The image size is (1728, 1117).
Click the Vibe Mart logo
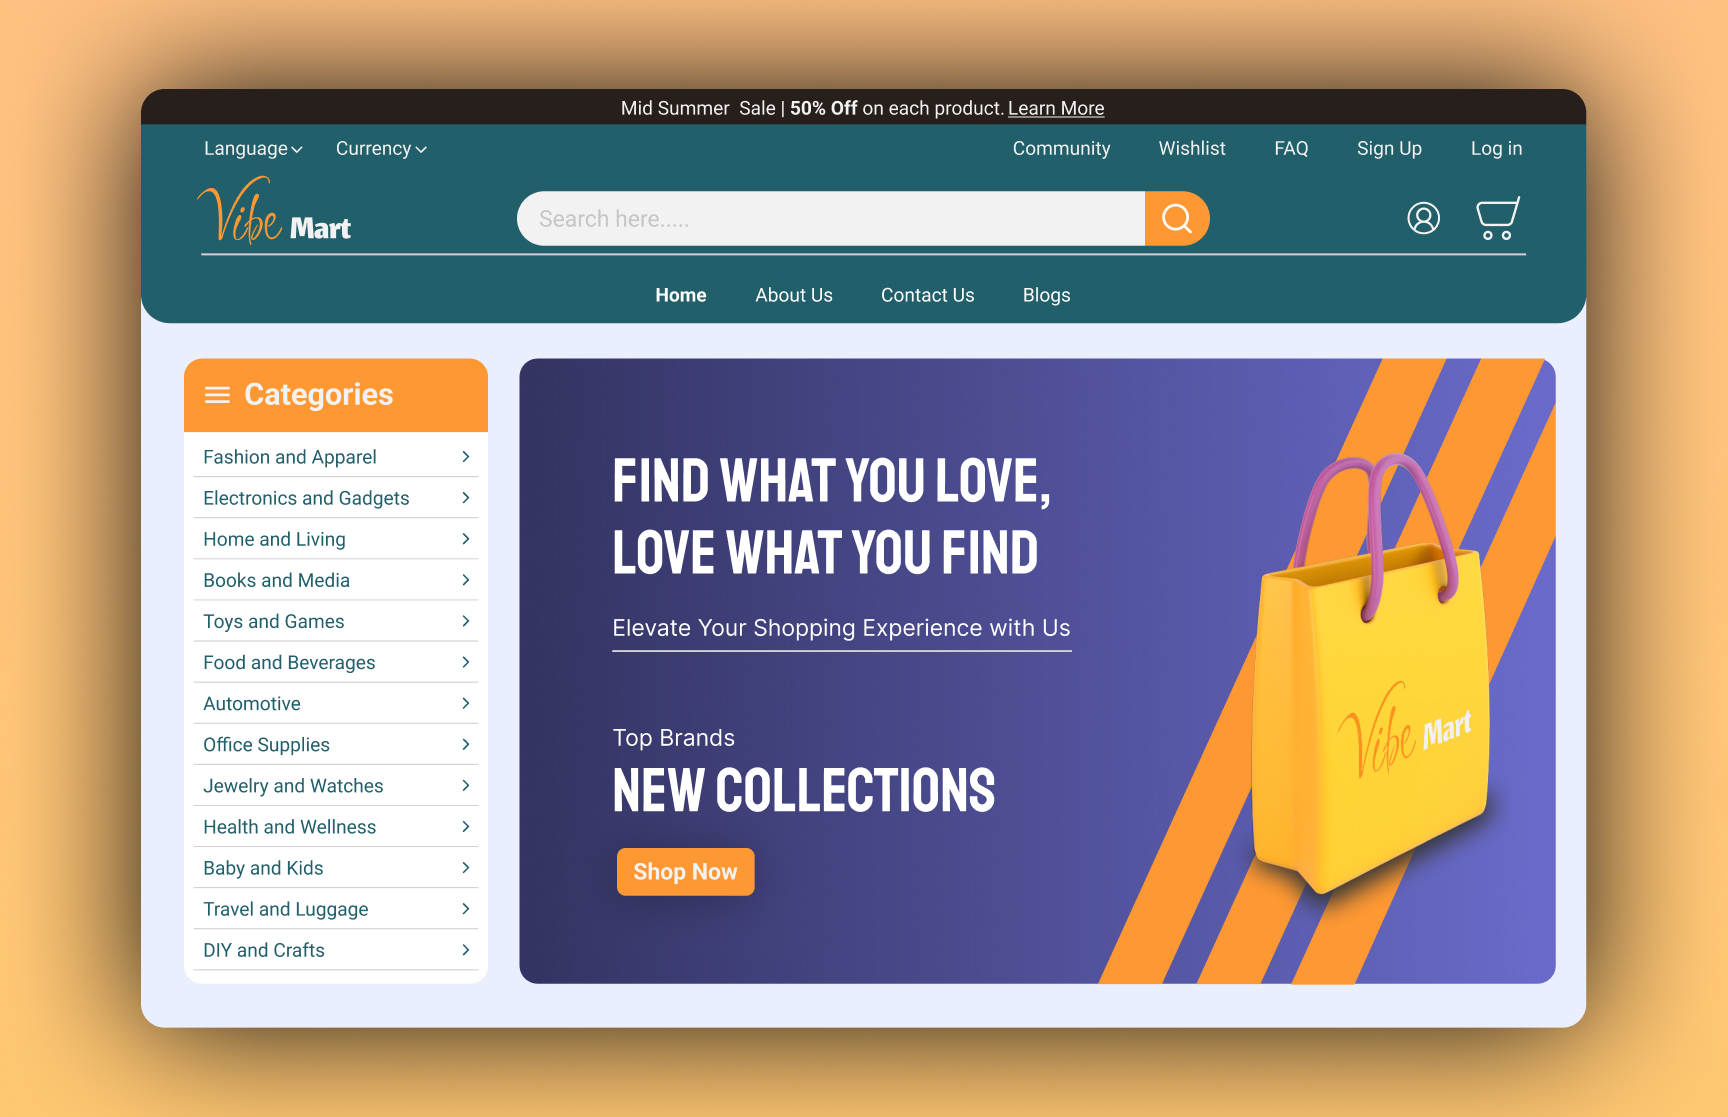pos(274,211)
